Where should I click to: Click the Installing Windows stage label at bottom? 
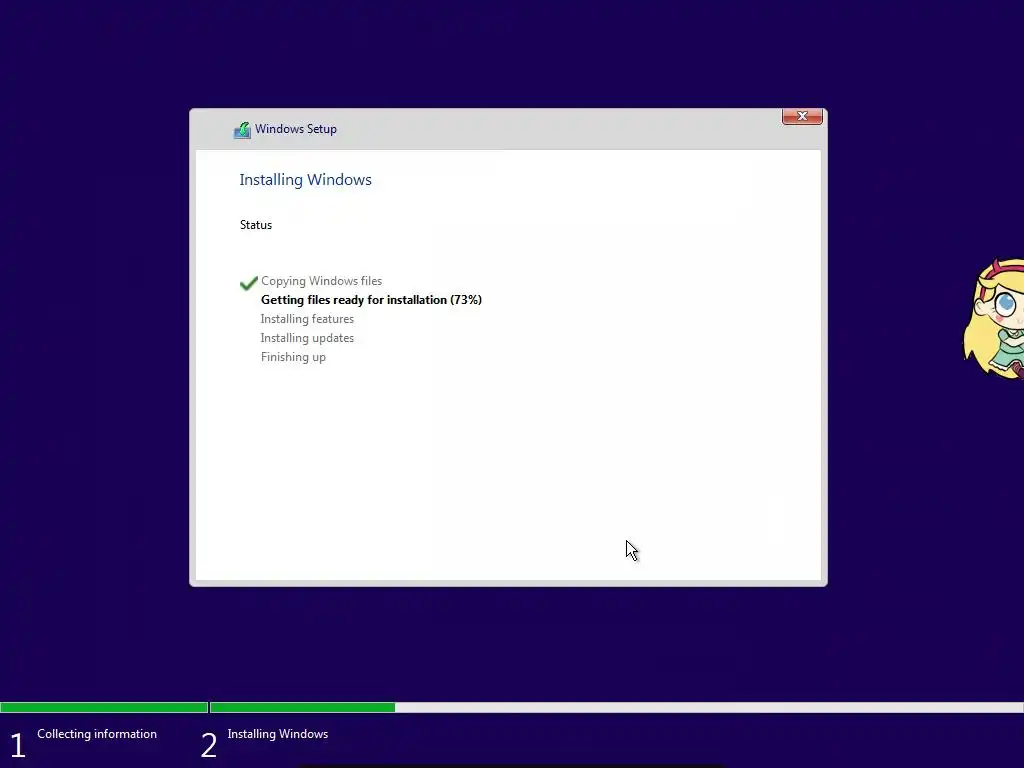click(x=278, y=734)
